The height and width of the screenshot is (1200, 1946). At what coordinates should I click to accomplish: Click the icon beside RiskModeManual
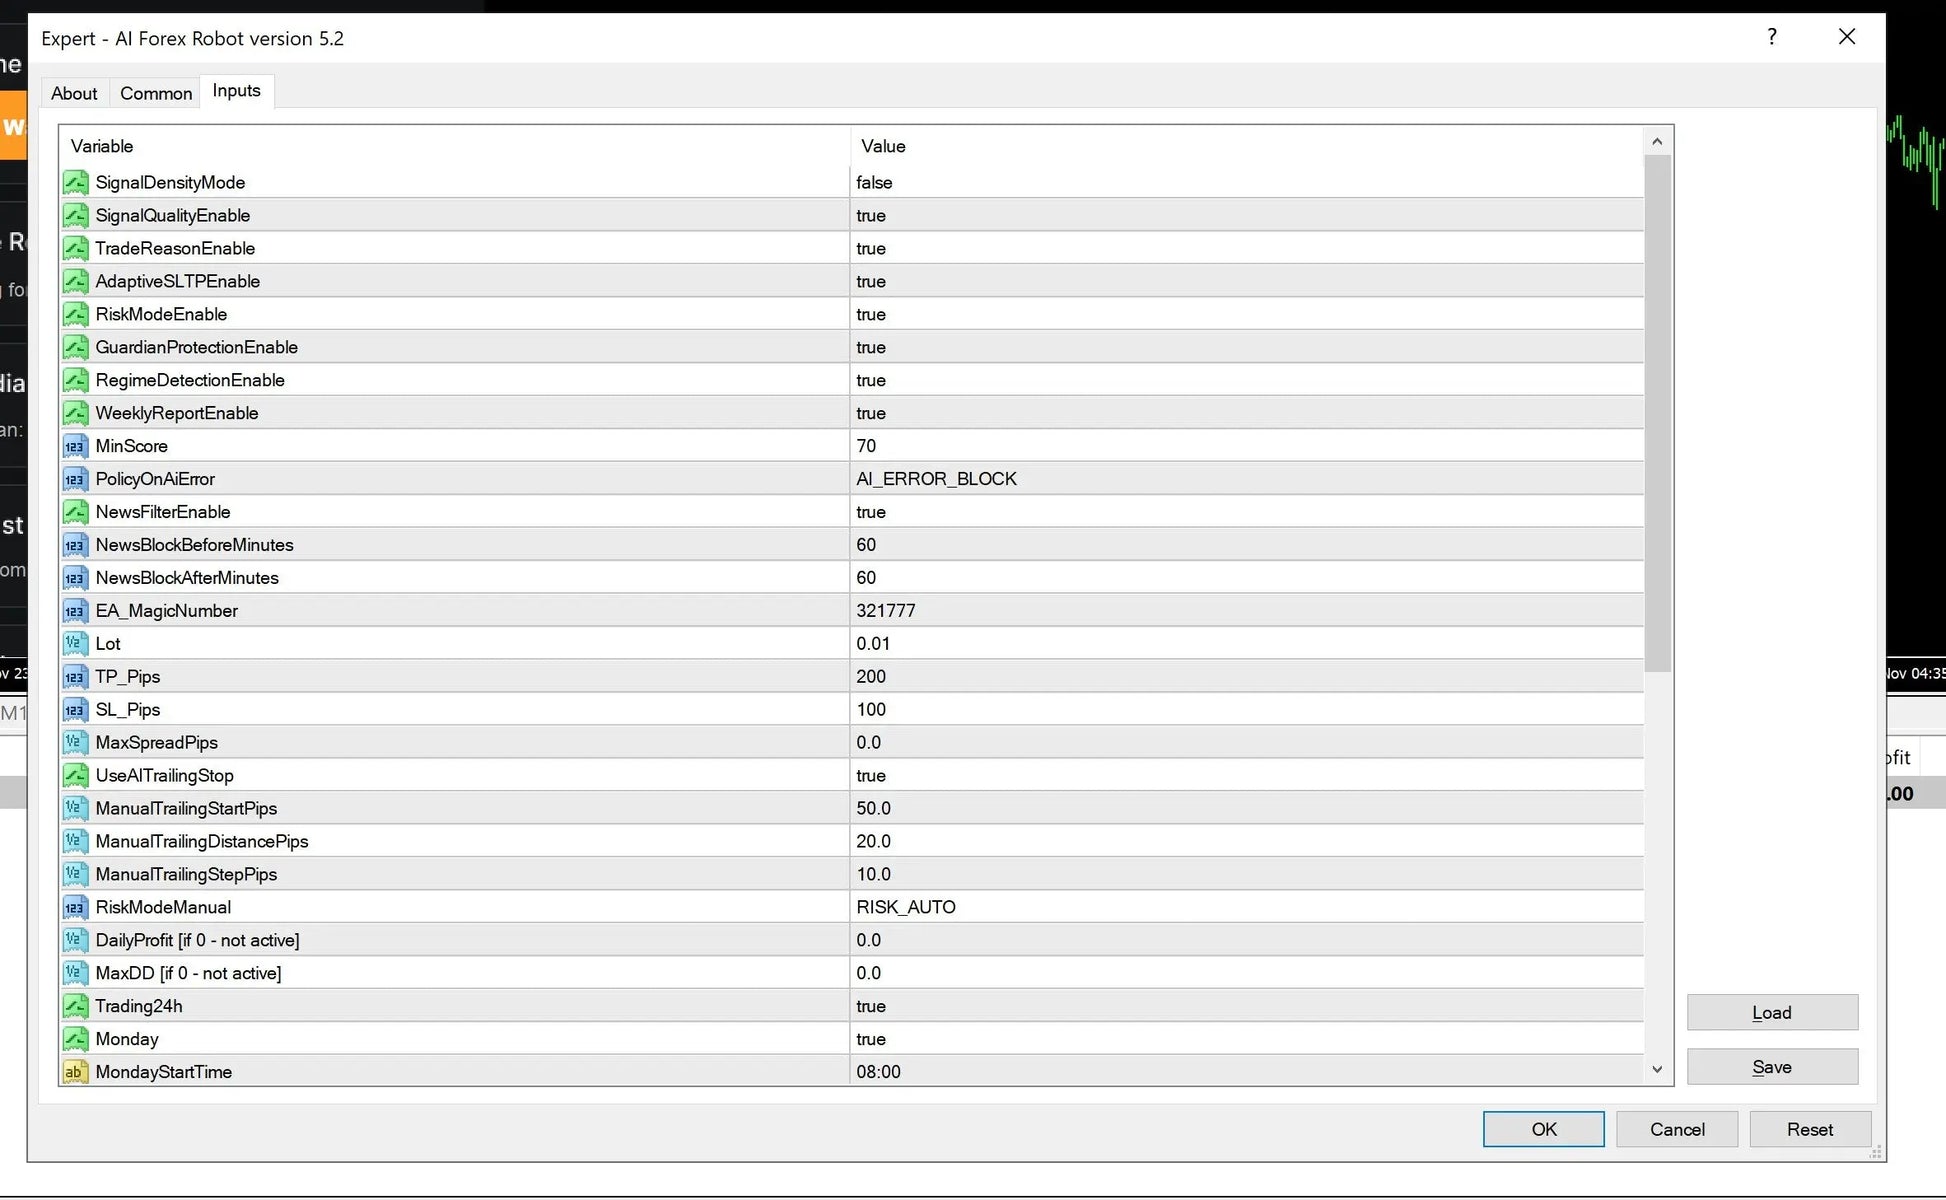coord(75,907)
